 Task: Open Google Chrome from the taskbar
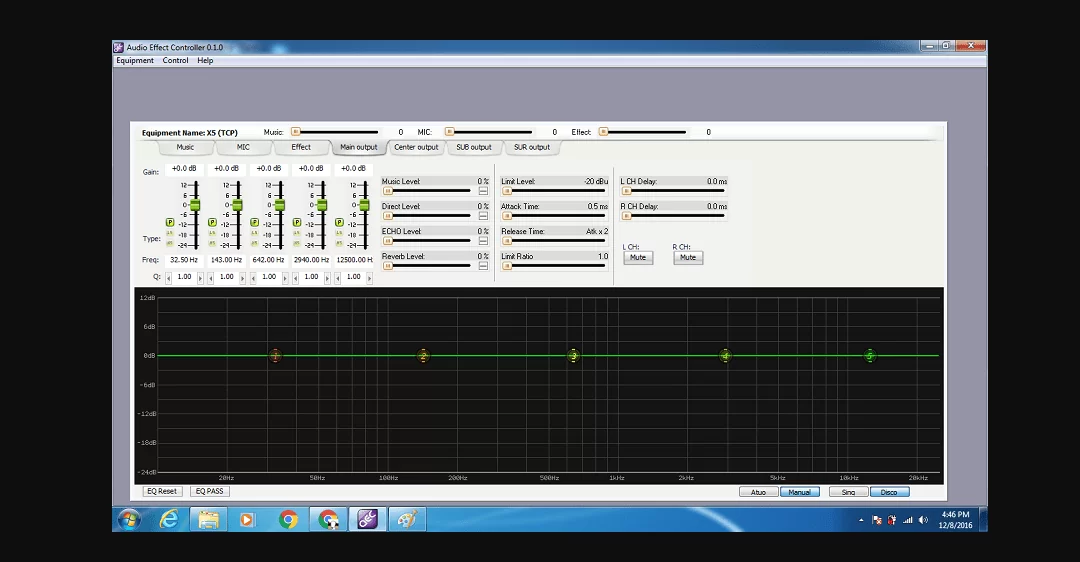point(288,519)
